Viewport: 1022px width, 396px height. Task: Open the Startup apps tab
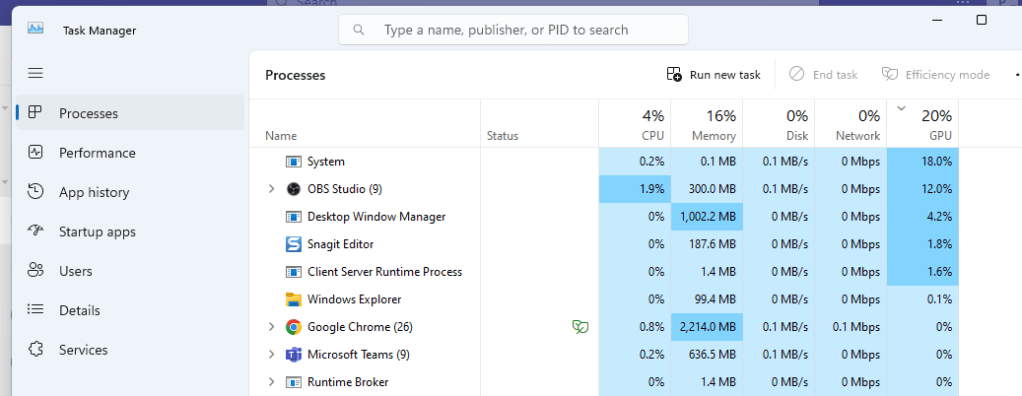[130, 231]
